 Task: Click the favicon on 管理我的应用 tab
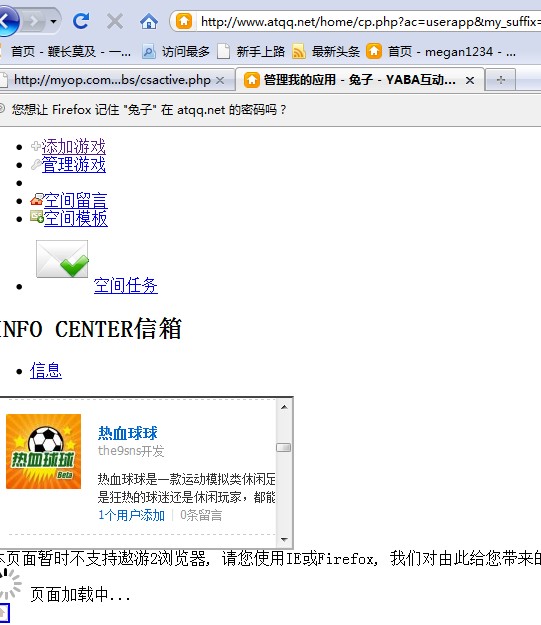coord(251,80)
